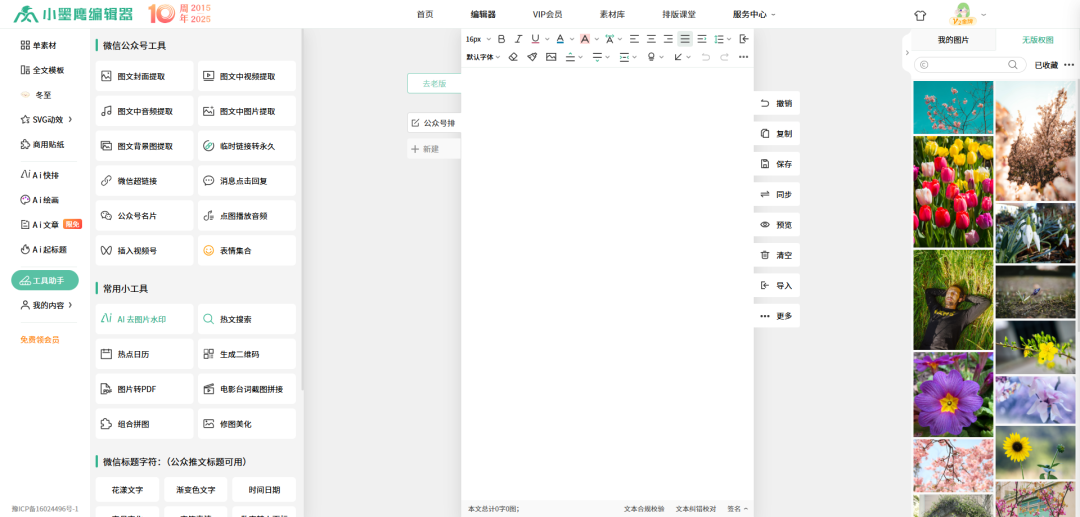1080x517 pixels.
Task: Click the T-shirt skin icon
Action: point(920,14)
